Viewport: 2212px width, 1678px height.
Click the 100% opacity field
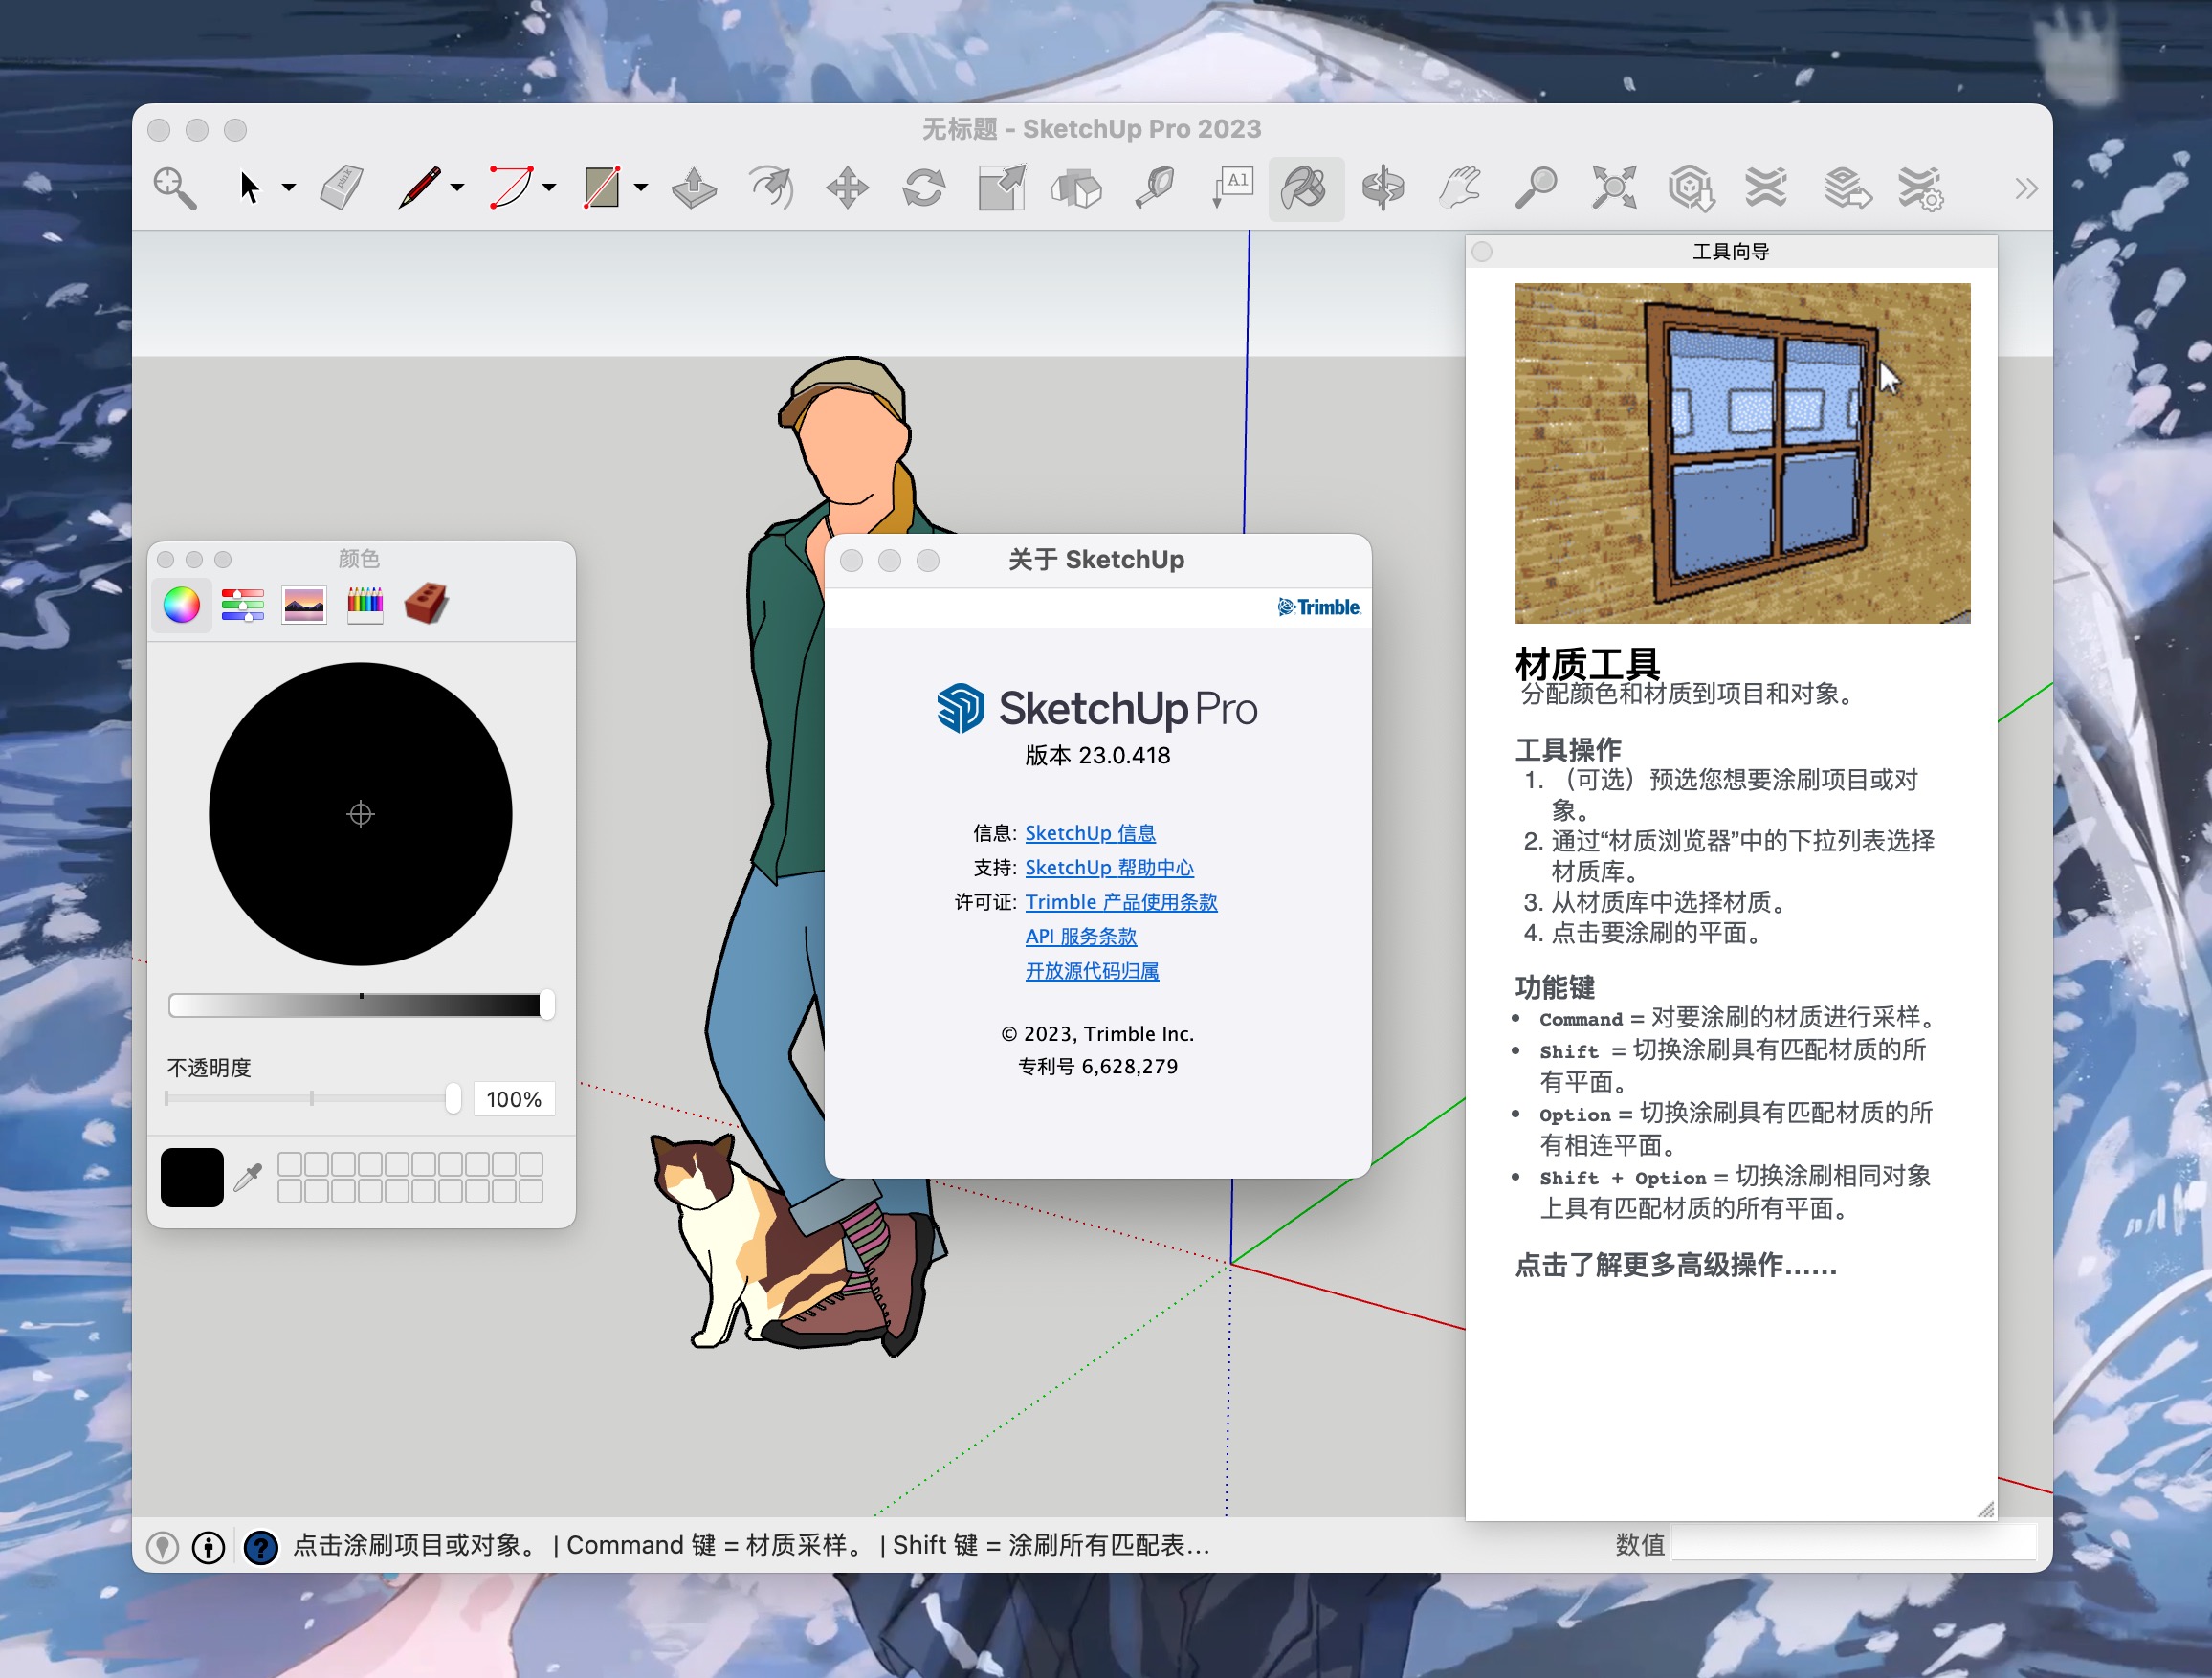pos(514,1099)
